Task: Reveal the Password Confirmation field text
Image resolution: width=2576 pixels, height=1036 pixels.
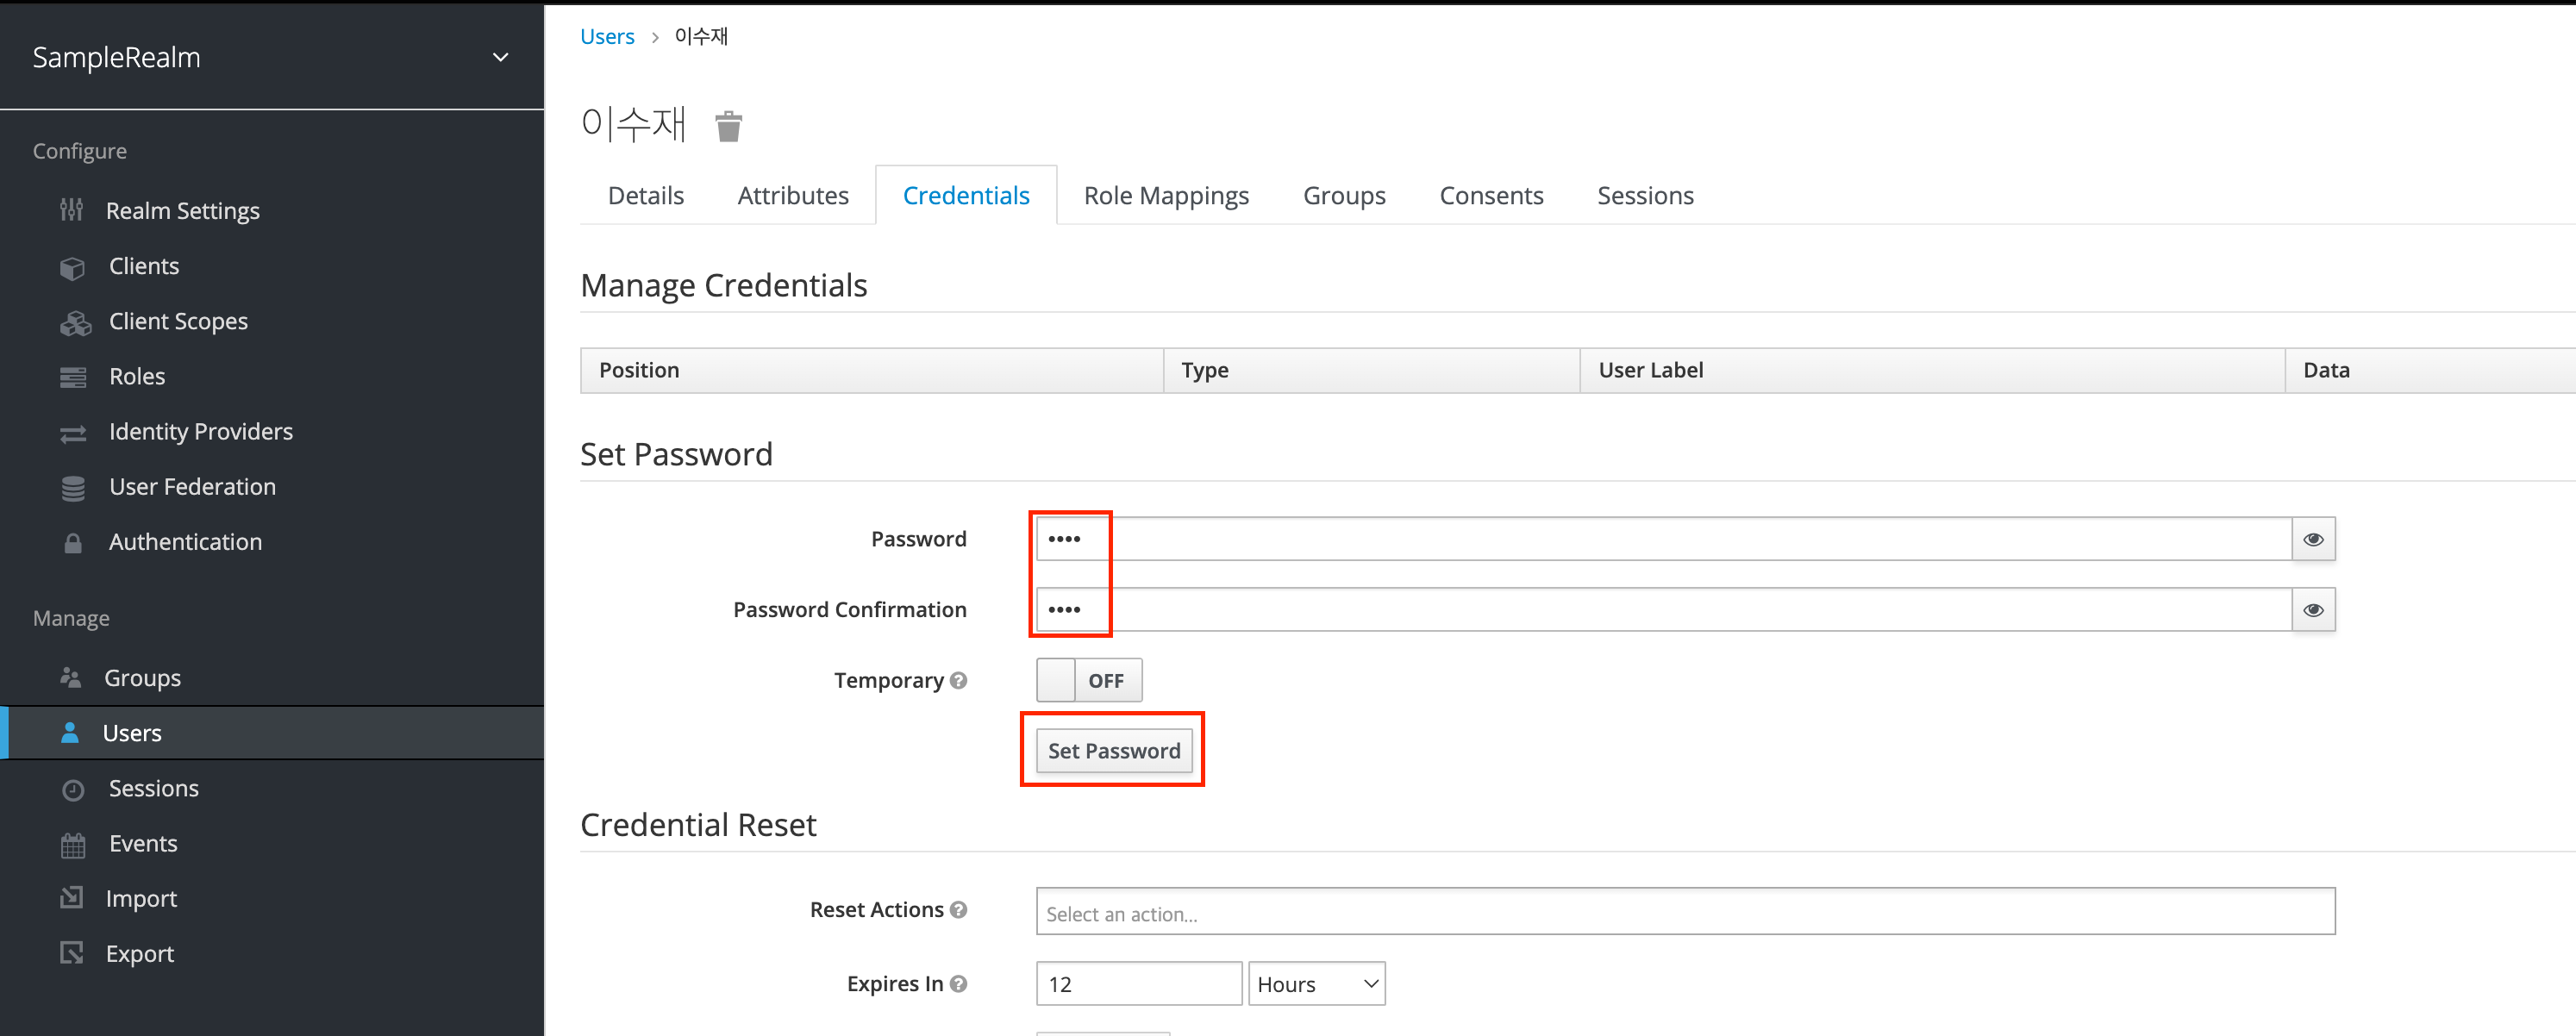Action: [2312, 610]
